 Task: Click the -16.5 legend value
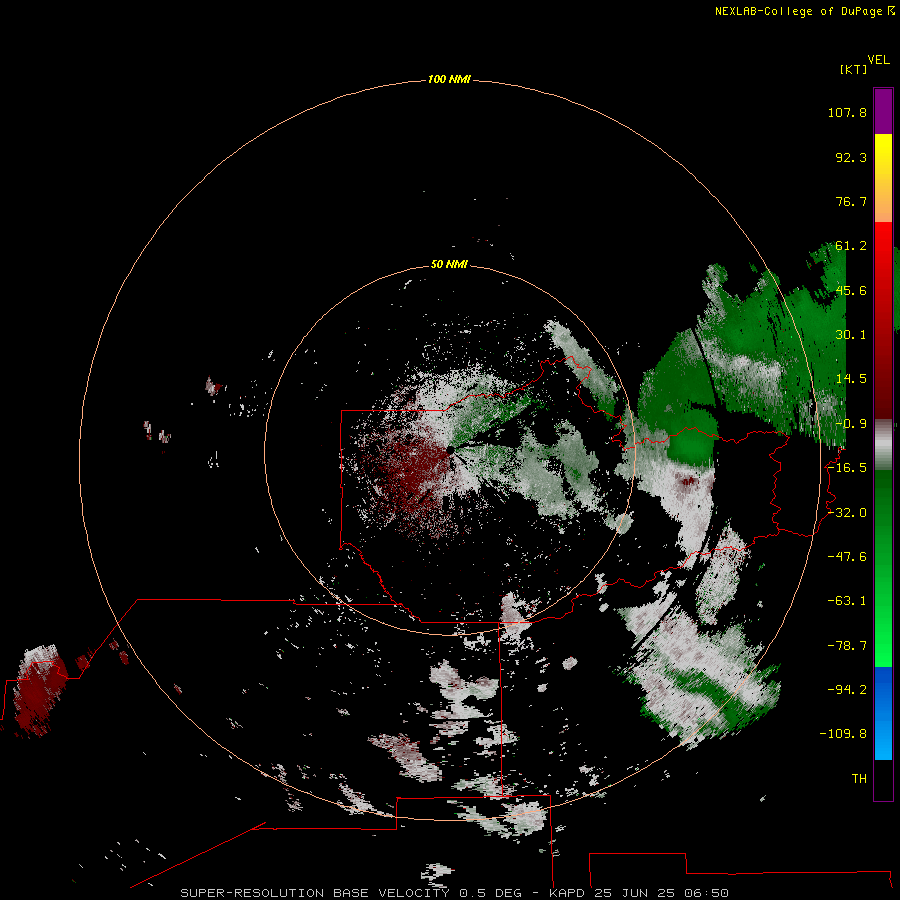point(847,468)
